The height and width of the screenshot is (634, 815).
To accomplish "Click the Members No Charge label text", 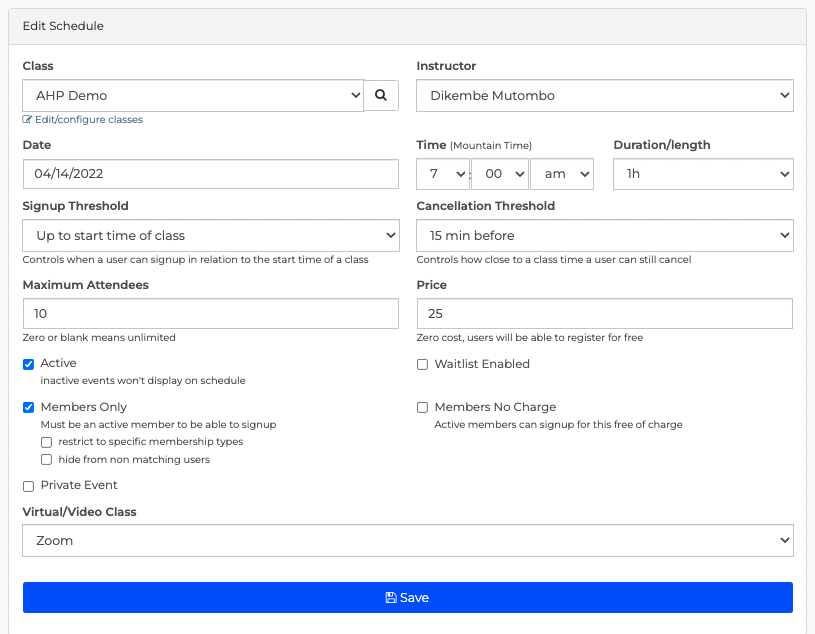I will click(x=495, y=407).
